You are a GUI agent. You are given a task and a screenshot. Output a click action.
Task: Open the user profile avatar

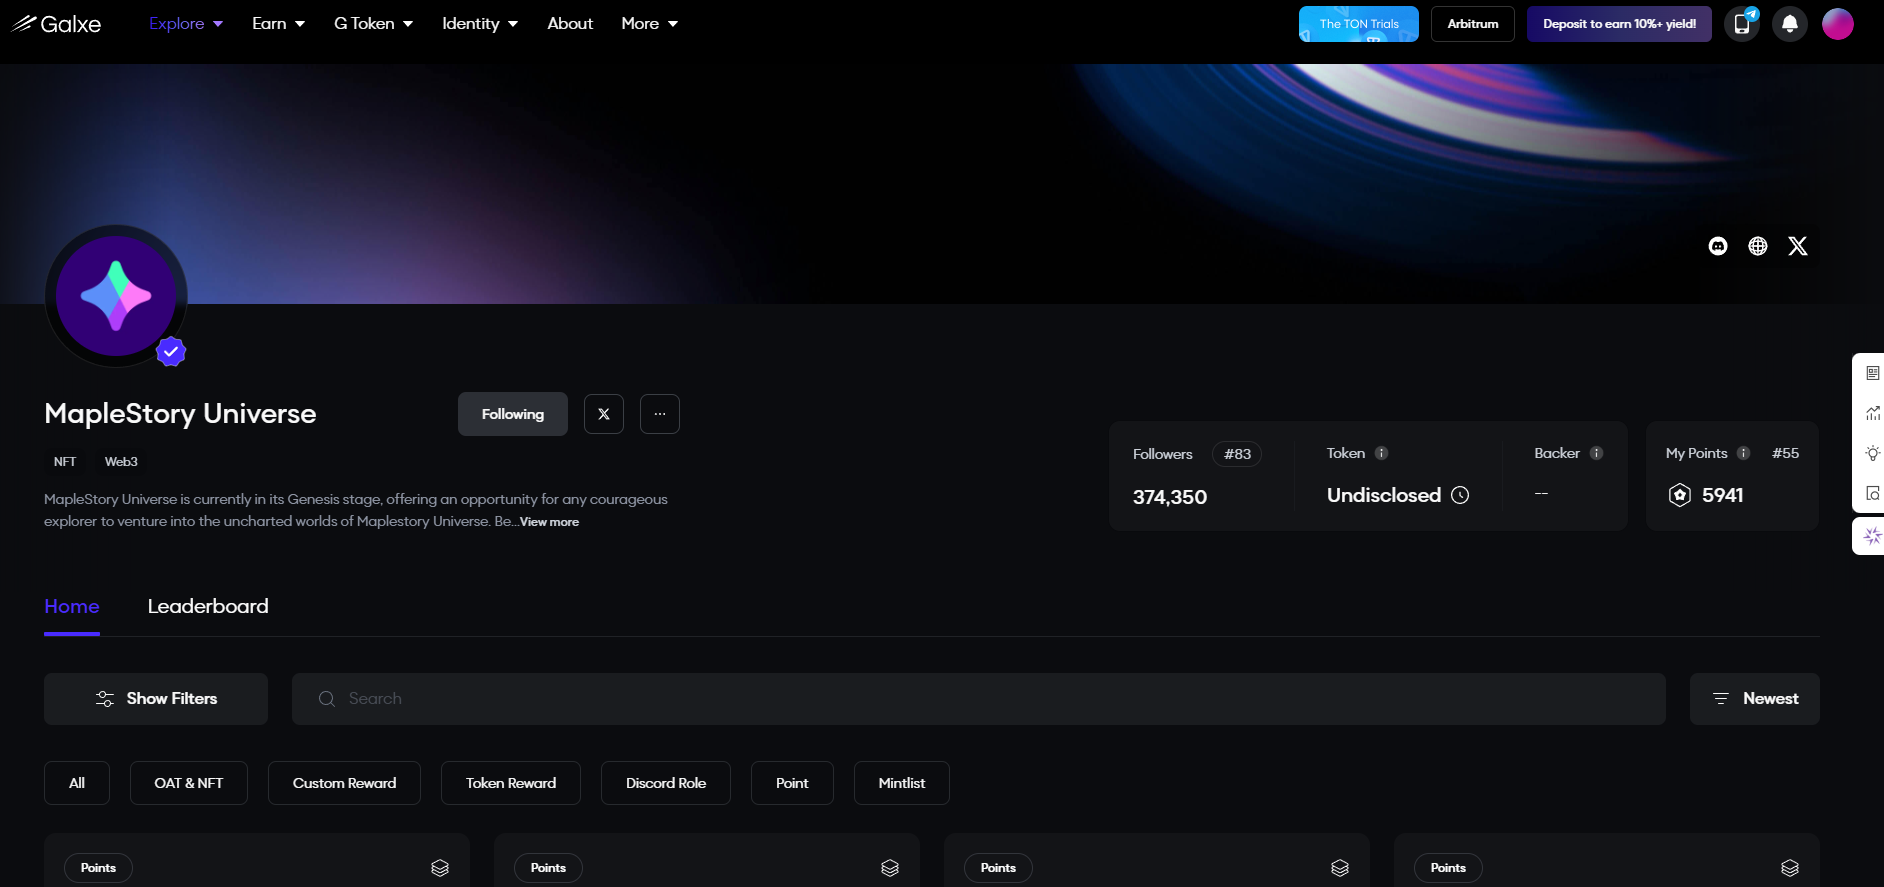click(1838, 23)
